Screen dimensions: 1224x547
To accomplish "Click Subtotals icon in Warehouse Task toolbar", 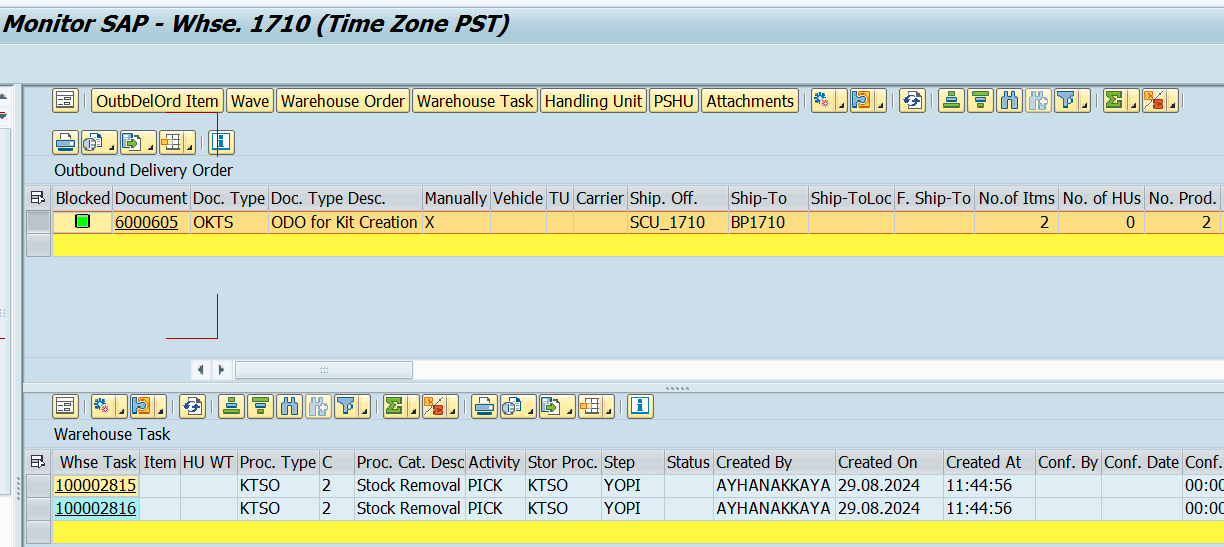I will 433,406.
